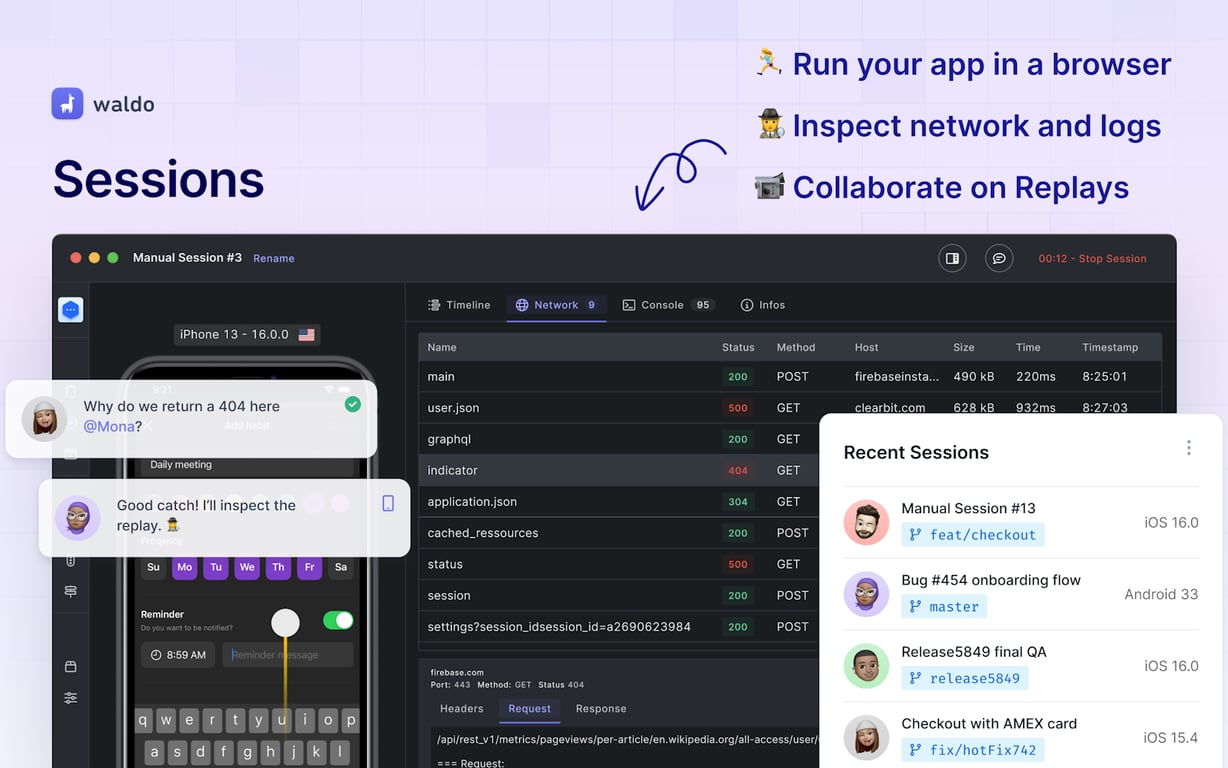Switch to the Timeline tab
Image resolution: width=1228 pixels, height=768 pixels.
coord(459,305)
